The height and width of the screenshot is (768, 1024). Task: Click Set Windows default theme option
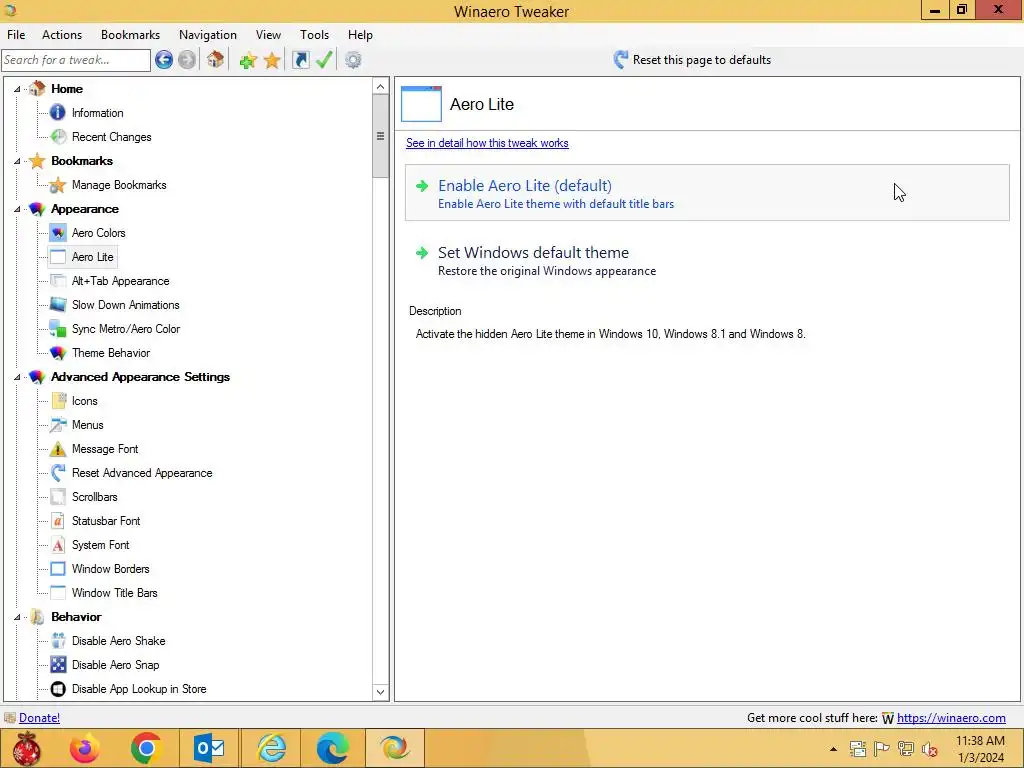707,261
